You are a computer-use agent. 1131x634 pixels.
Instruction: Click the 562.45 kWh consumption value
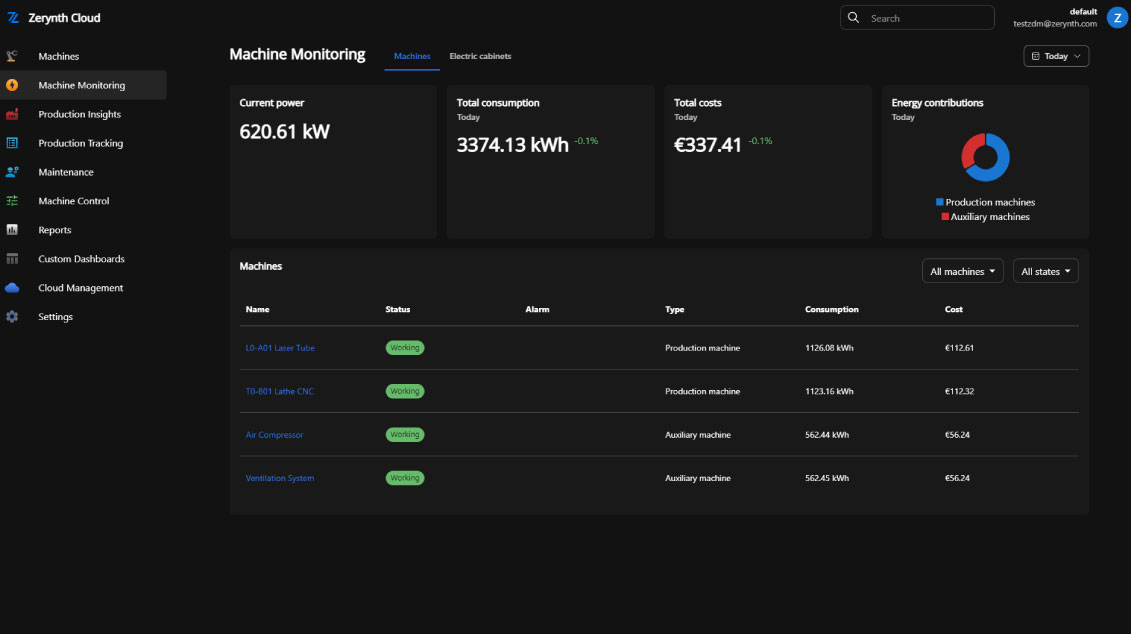point(827,478)
